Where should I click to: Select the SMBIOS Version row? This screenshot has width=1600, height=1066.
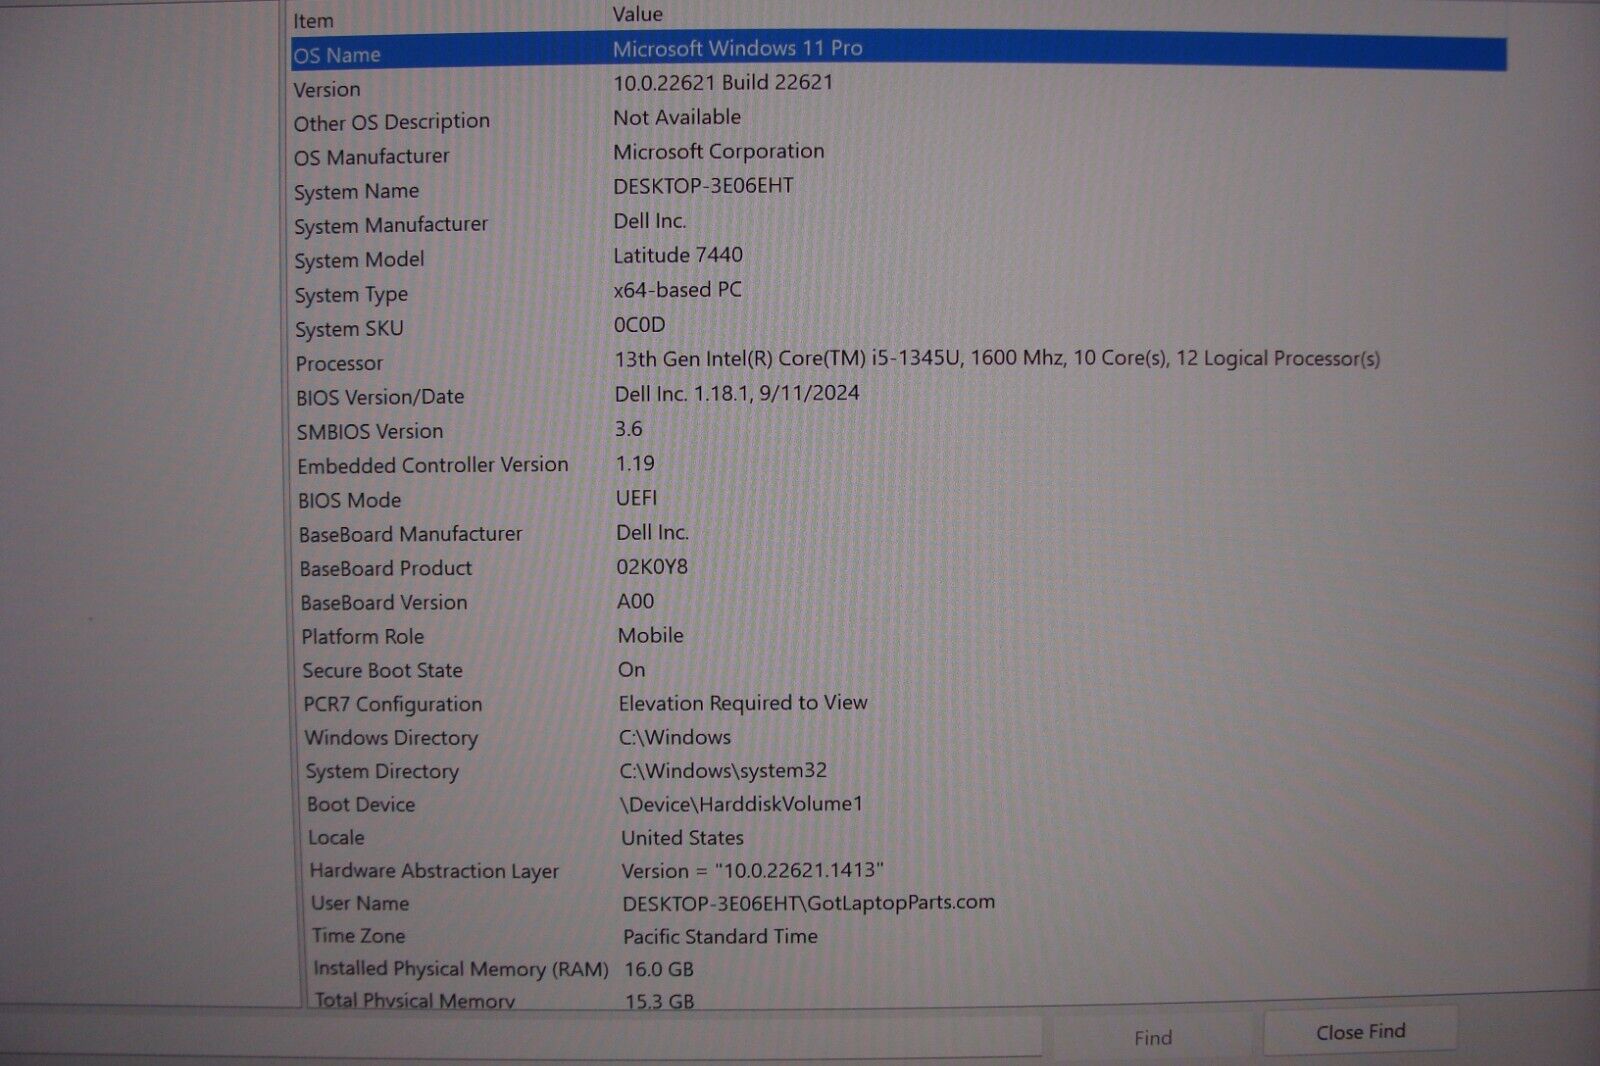pos(370,431)
